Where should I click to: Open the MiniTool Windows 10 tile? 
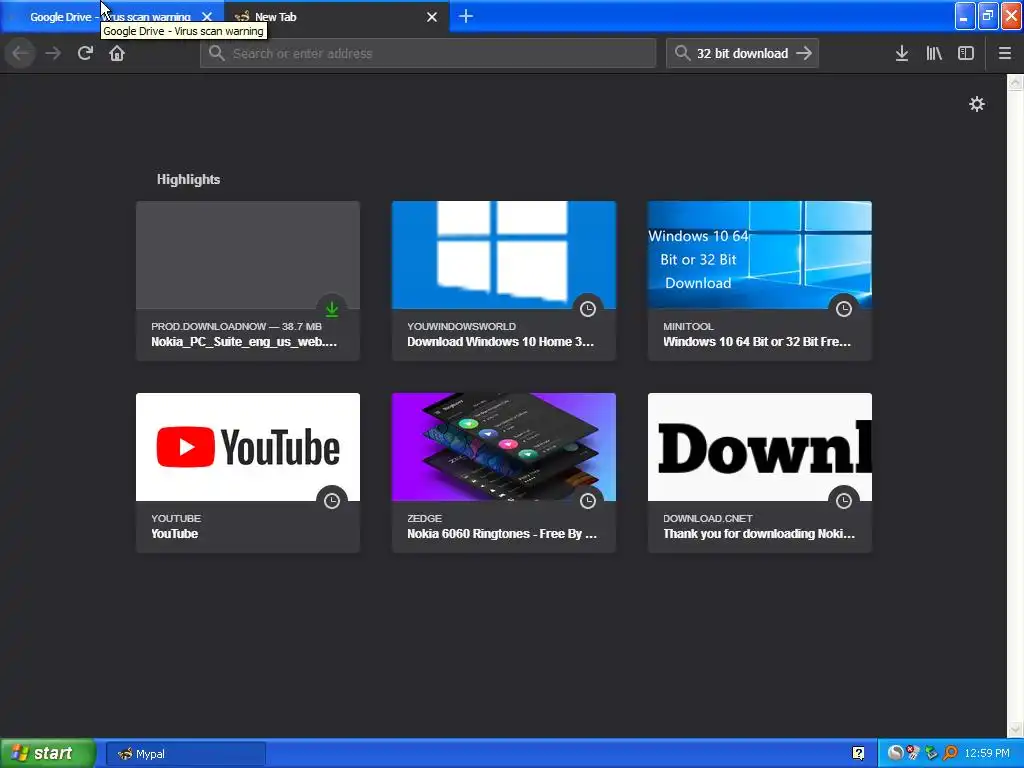(760, 281)
